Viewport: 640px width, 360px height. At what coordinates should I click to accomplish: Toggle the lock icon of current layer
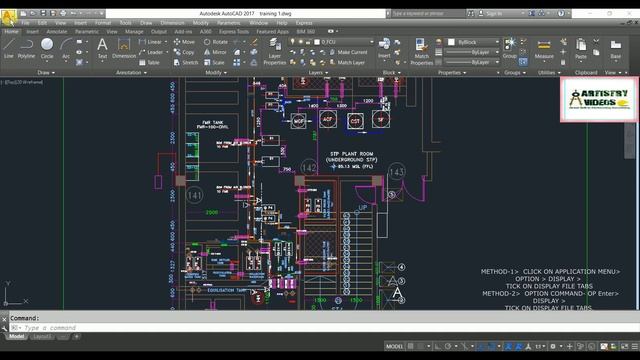click(x=308, y=42)
